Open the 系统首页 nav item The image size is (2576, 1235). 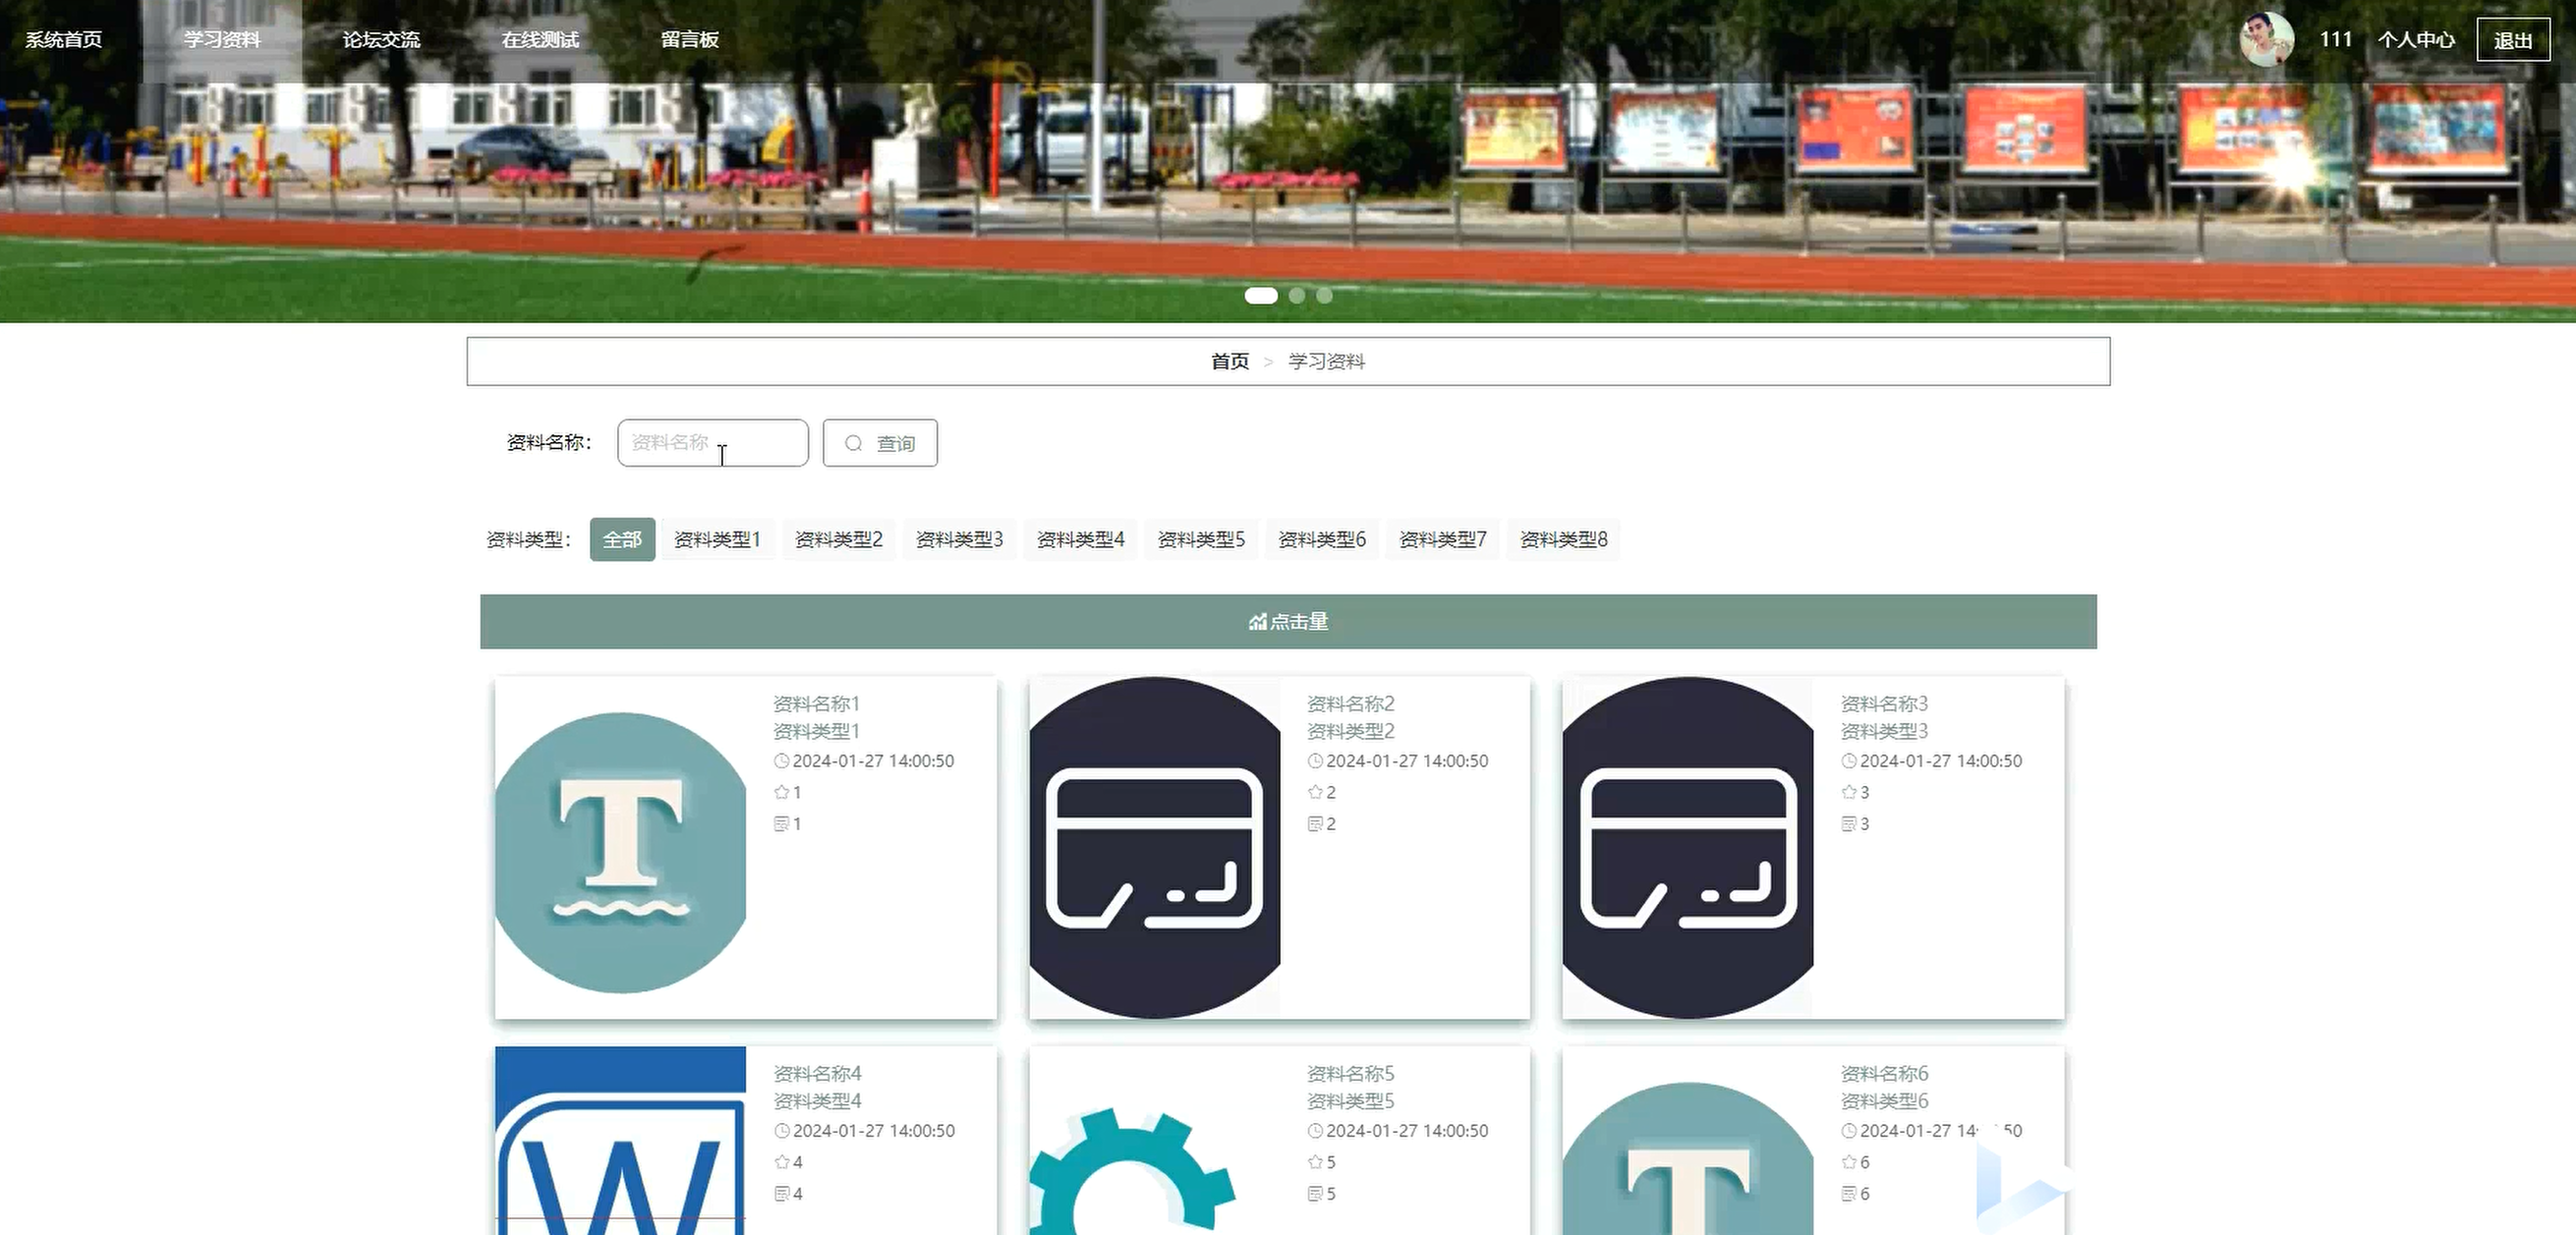coord(63,40)
